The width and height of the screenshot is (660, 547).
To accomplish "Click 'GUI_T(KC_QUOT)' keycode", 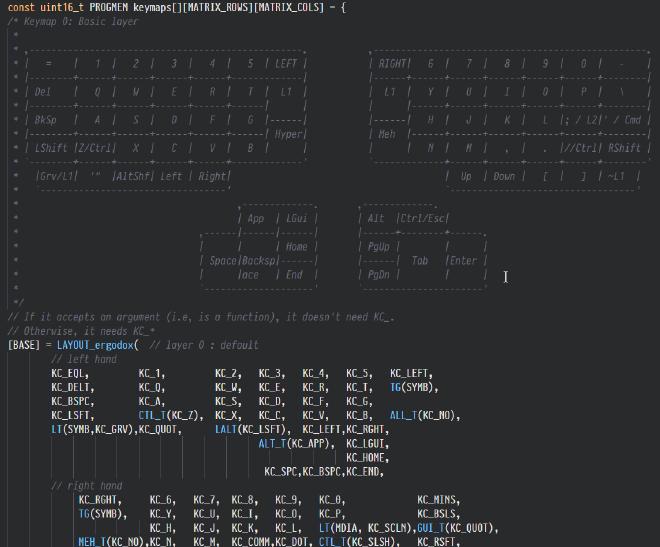I will click(x=458, y=528).
